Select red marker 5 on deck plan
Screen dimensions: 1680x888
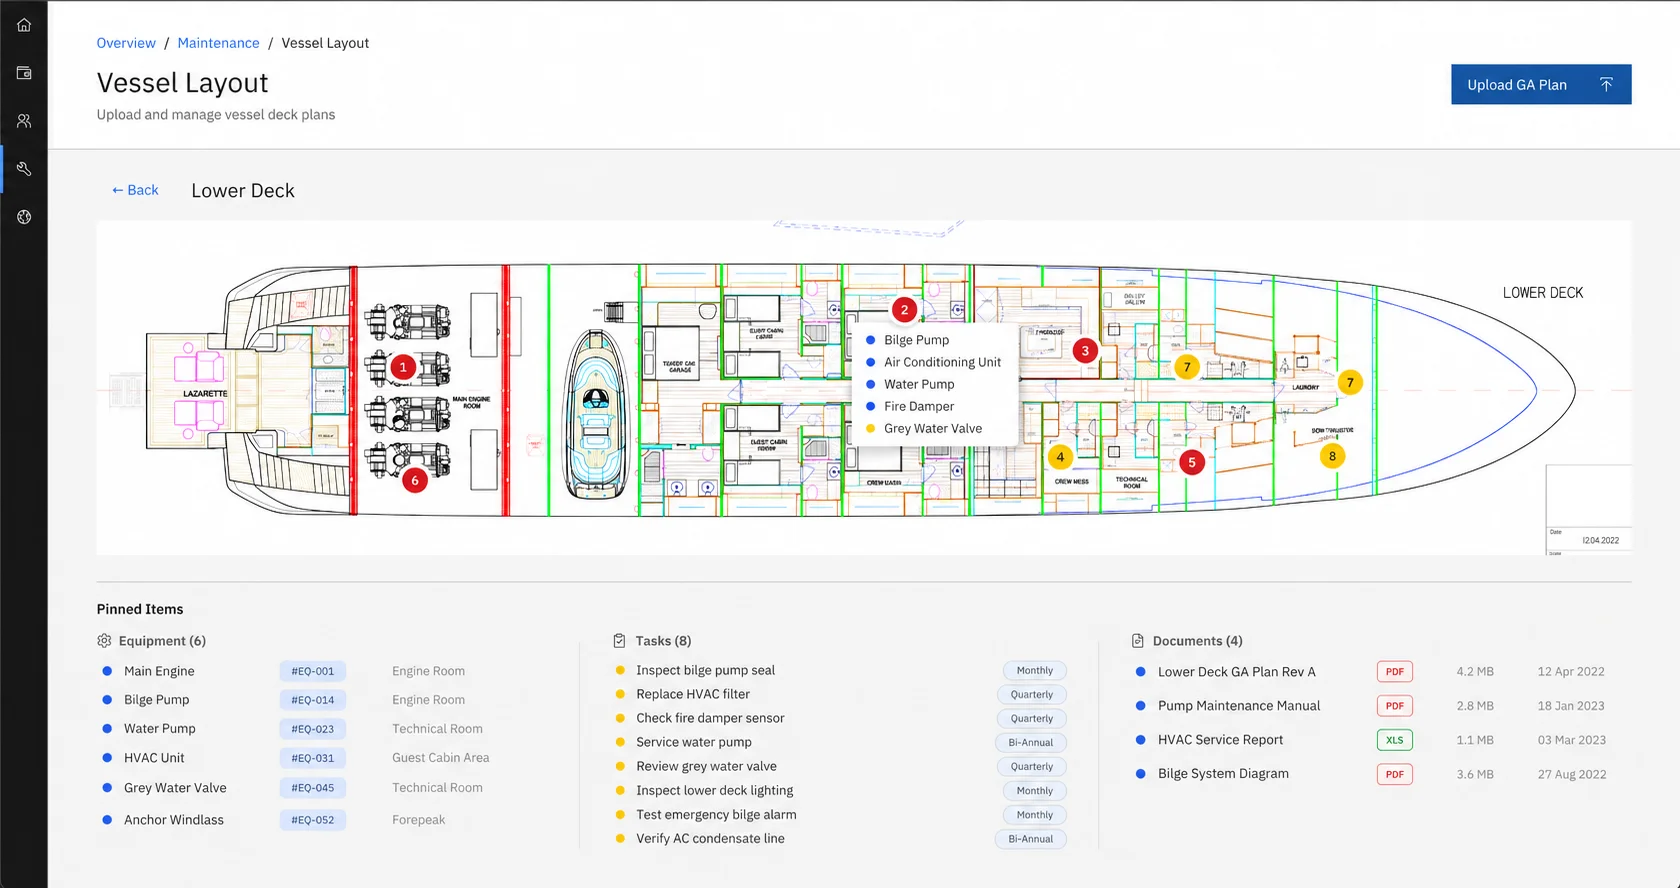pyautogui.click(x=1192, y=463)
